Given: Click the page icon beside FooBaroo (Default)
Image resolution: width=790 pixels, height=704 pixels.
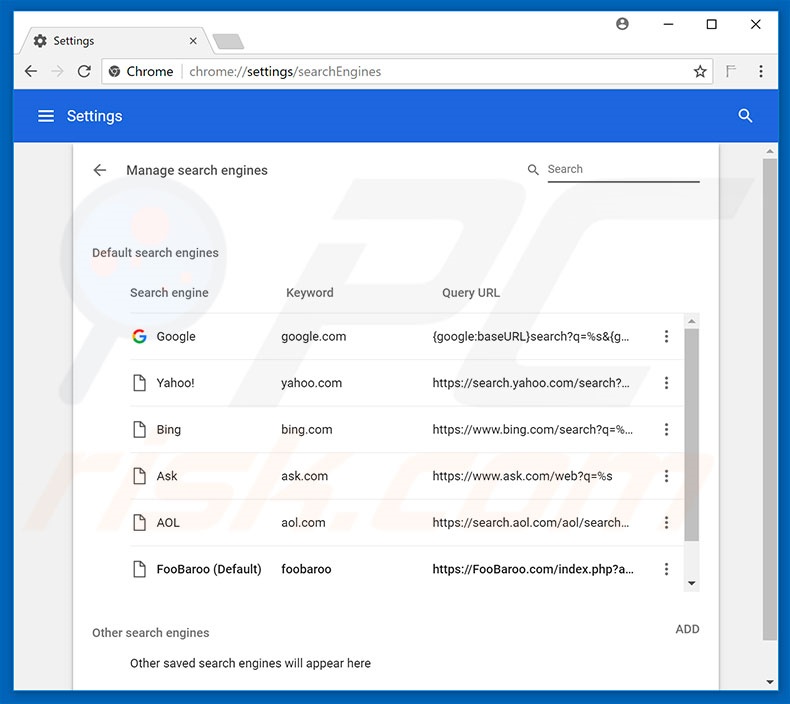Looking at the screenshot, I should (139, 569).
